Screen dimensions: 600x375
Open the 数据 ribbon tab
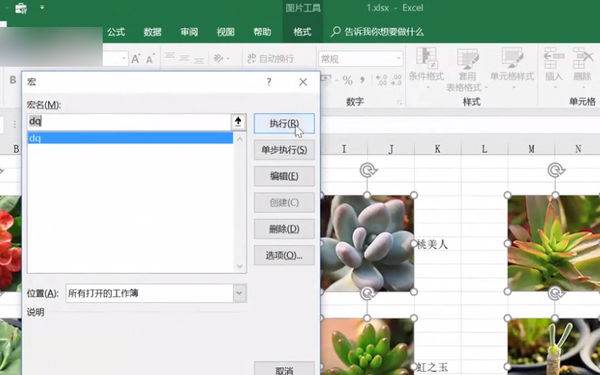click(x=152, y=32)
